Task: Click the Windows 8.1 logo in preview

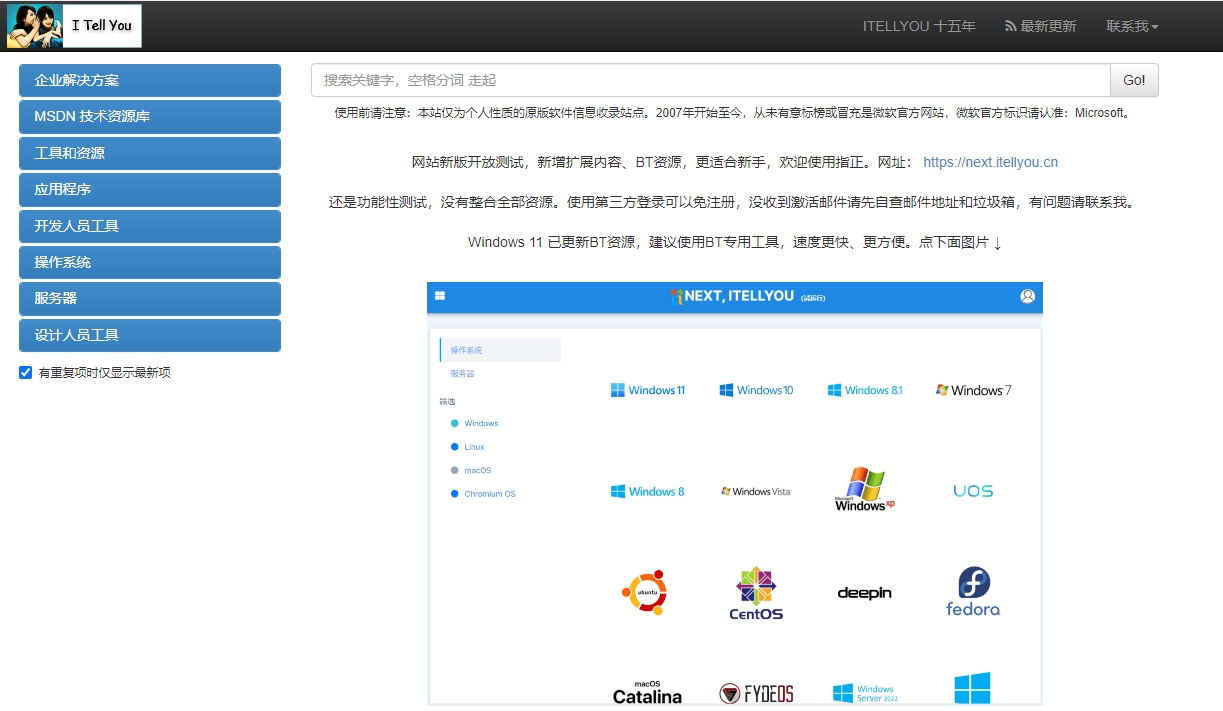Action: [865, 390]
